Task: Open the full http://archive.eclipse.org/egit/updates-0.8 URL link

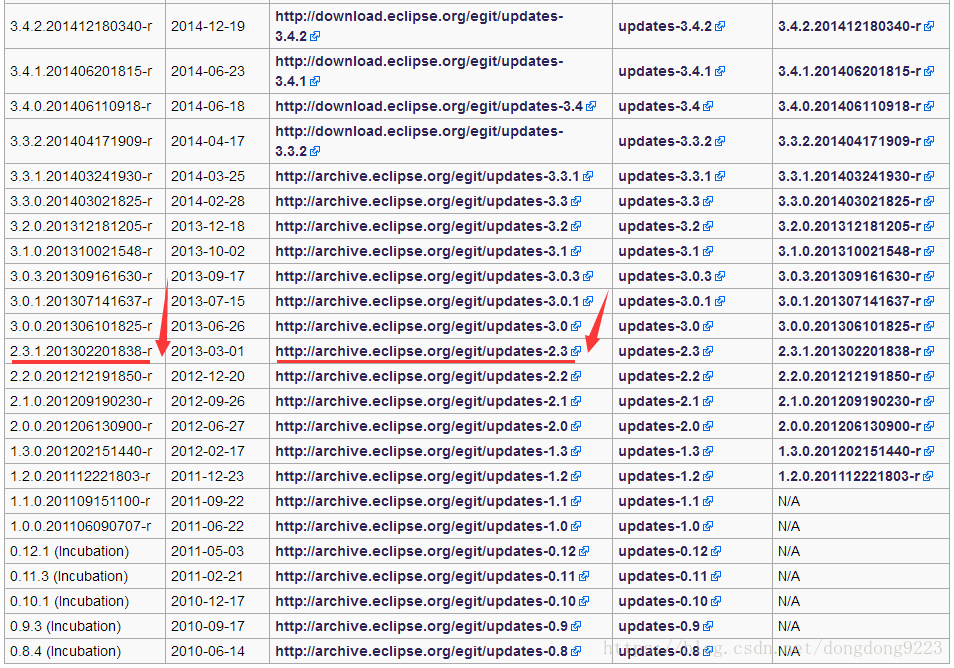Action: 428,650
